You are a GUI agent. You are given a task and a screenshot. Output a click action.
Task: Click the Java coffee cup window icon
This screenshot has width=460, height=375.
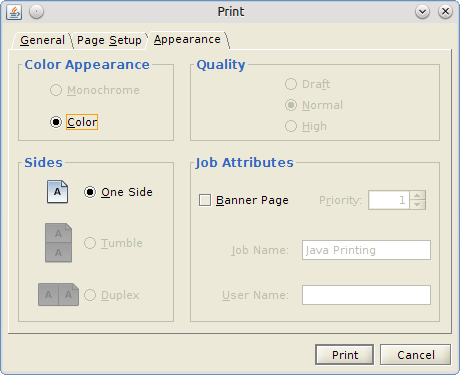pyautogui.click(x=14, y=12)
